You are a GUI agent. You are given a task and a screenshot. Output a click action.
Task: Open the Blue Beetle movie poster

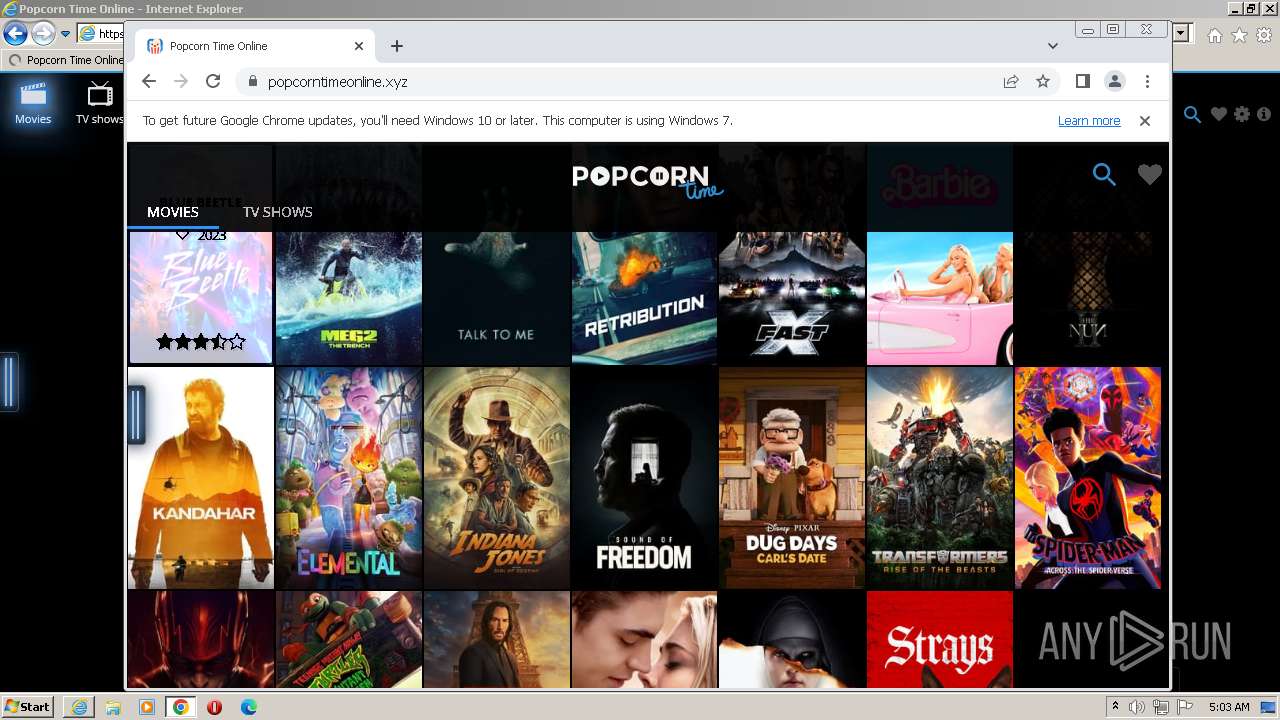[200, 297]
